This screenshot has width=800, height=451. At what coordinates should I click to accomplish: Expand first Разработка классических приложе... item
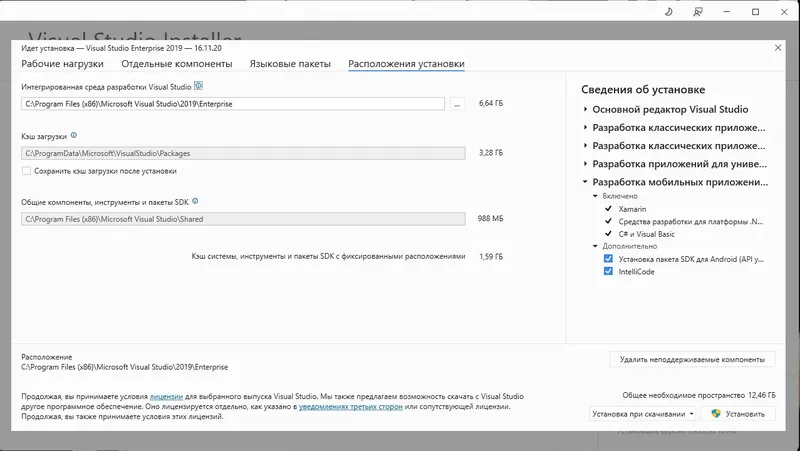click(x=585, y=128)
